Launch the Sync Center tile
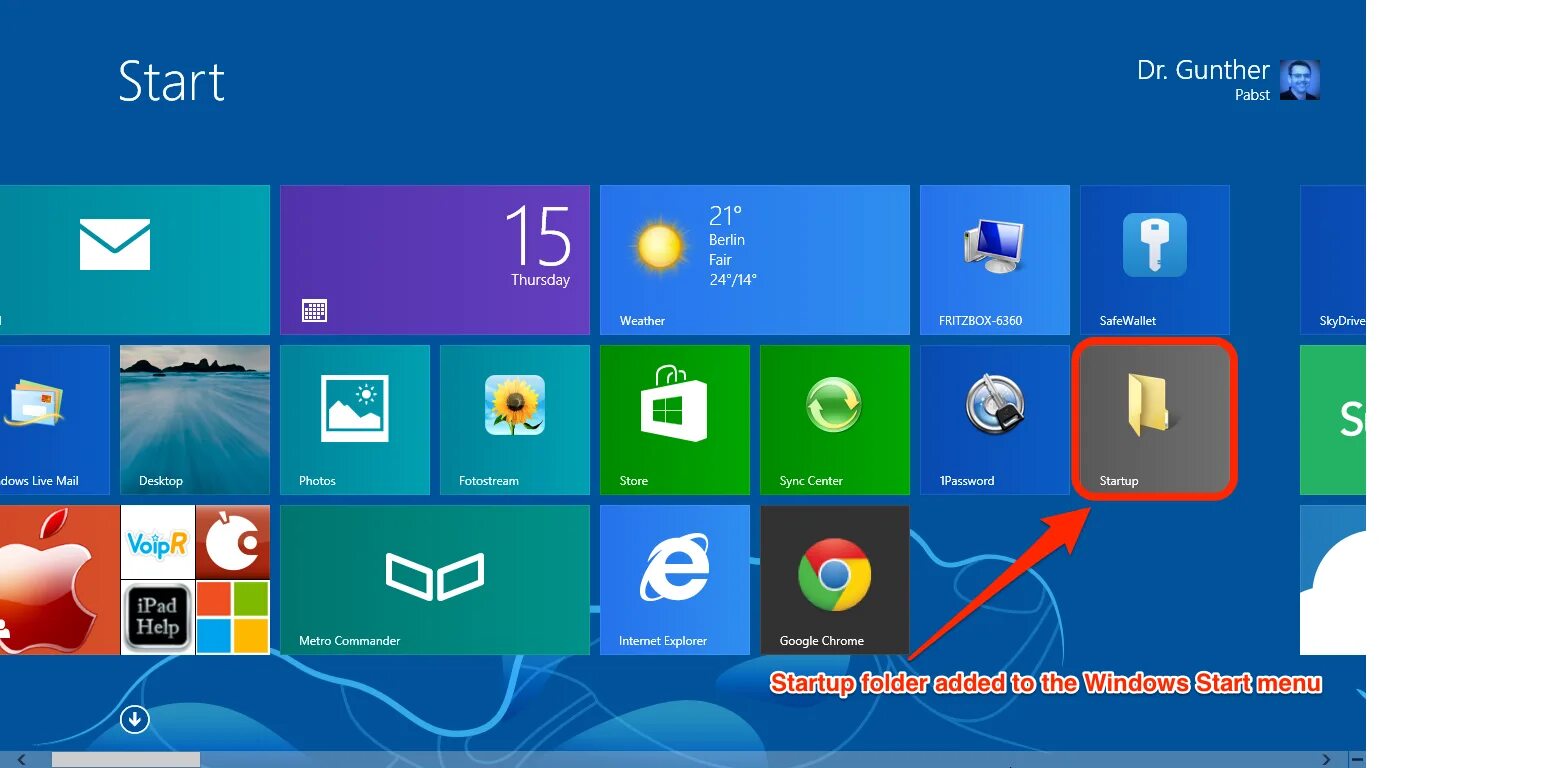Image resolution: width=1568 pixels, height=768 pixels. (x=835, y=420)
